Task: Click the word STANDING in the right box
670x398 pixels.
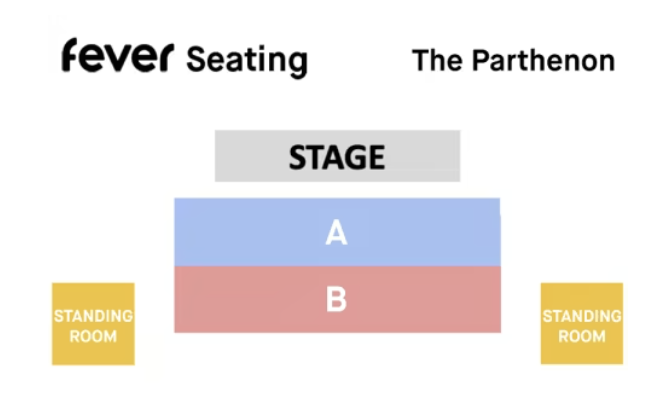Action: (582, 316)
